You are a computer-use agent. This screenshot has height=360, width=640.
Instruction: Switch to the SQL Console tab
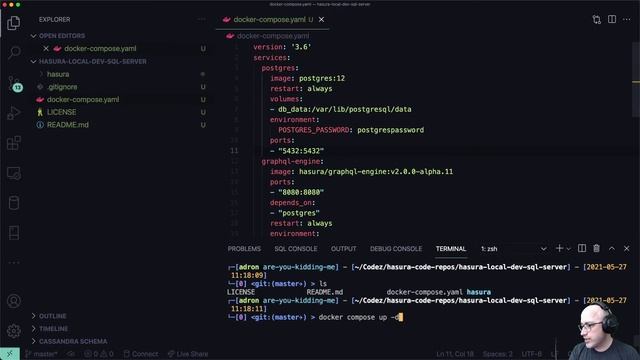click(x=296, y=249)
